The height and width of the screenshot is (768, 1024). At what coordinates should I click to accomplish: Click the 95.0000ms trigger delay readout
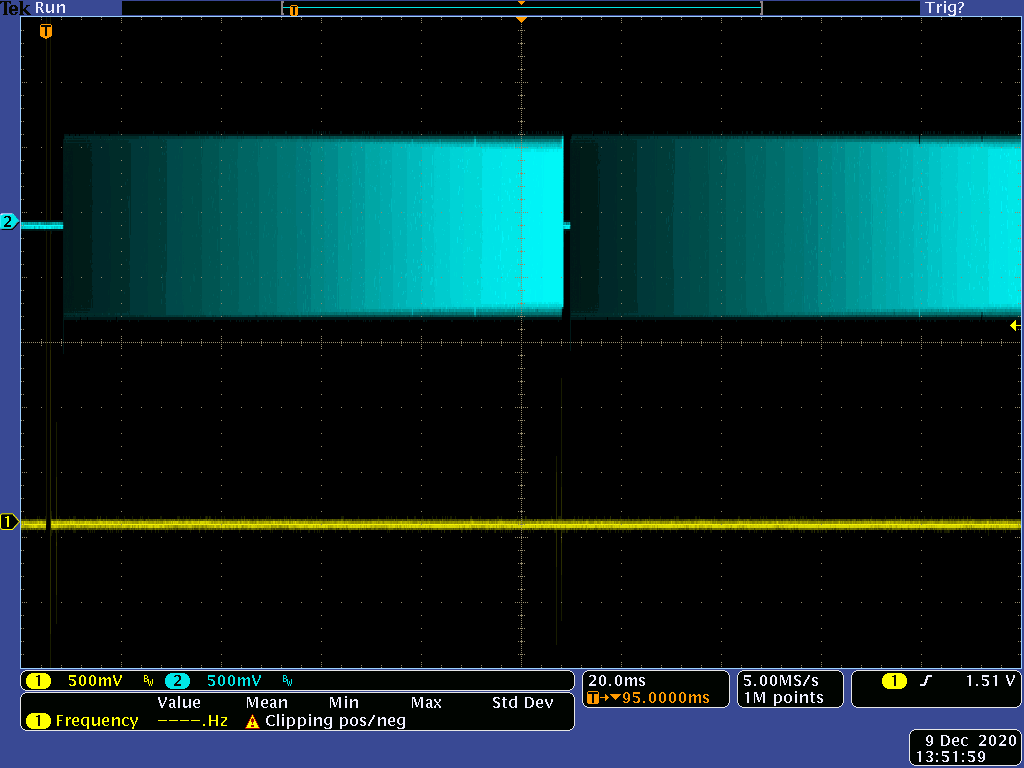(x=665, y=698)
